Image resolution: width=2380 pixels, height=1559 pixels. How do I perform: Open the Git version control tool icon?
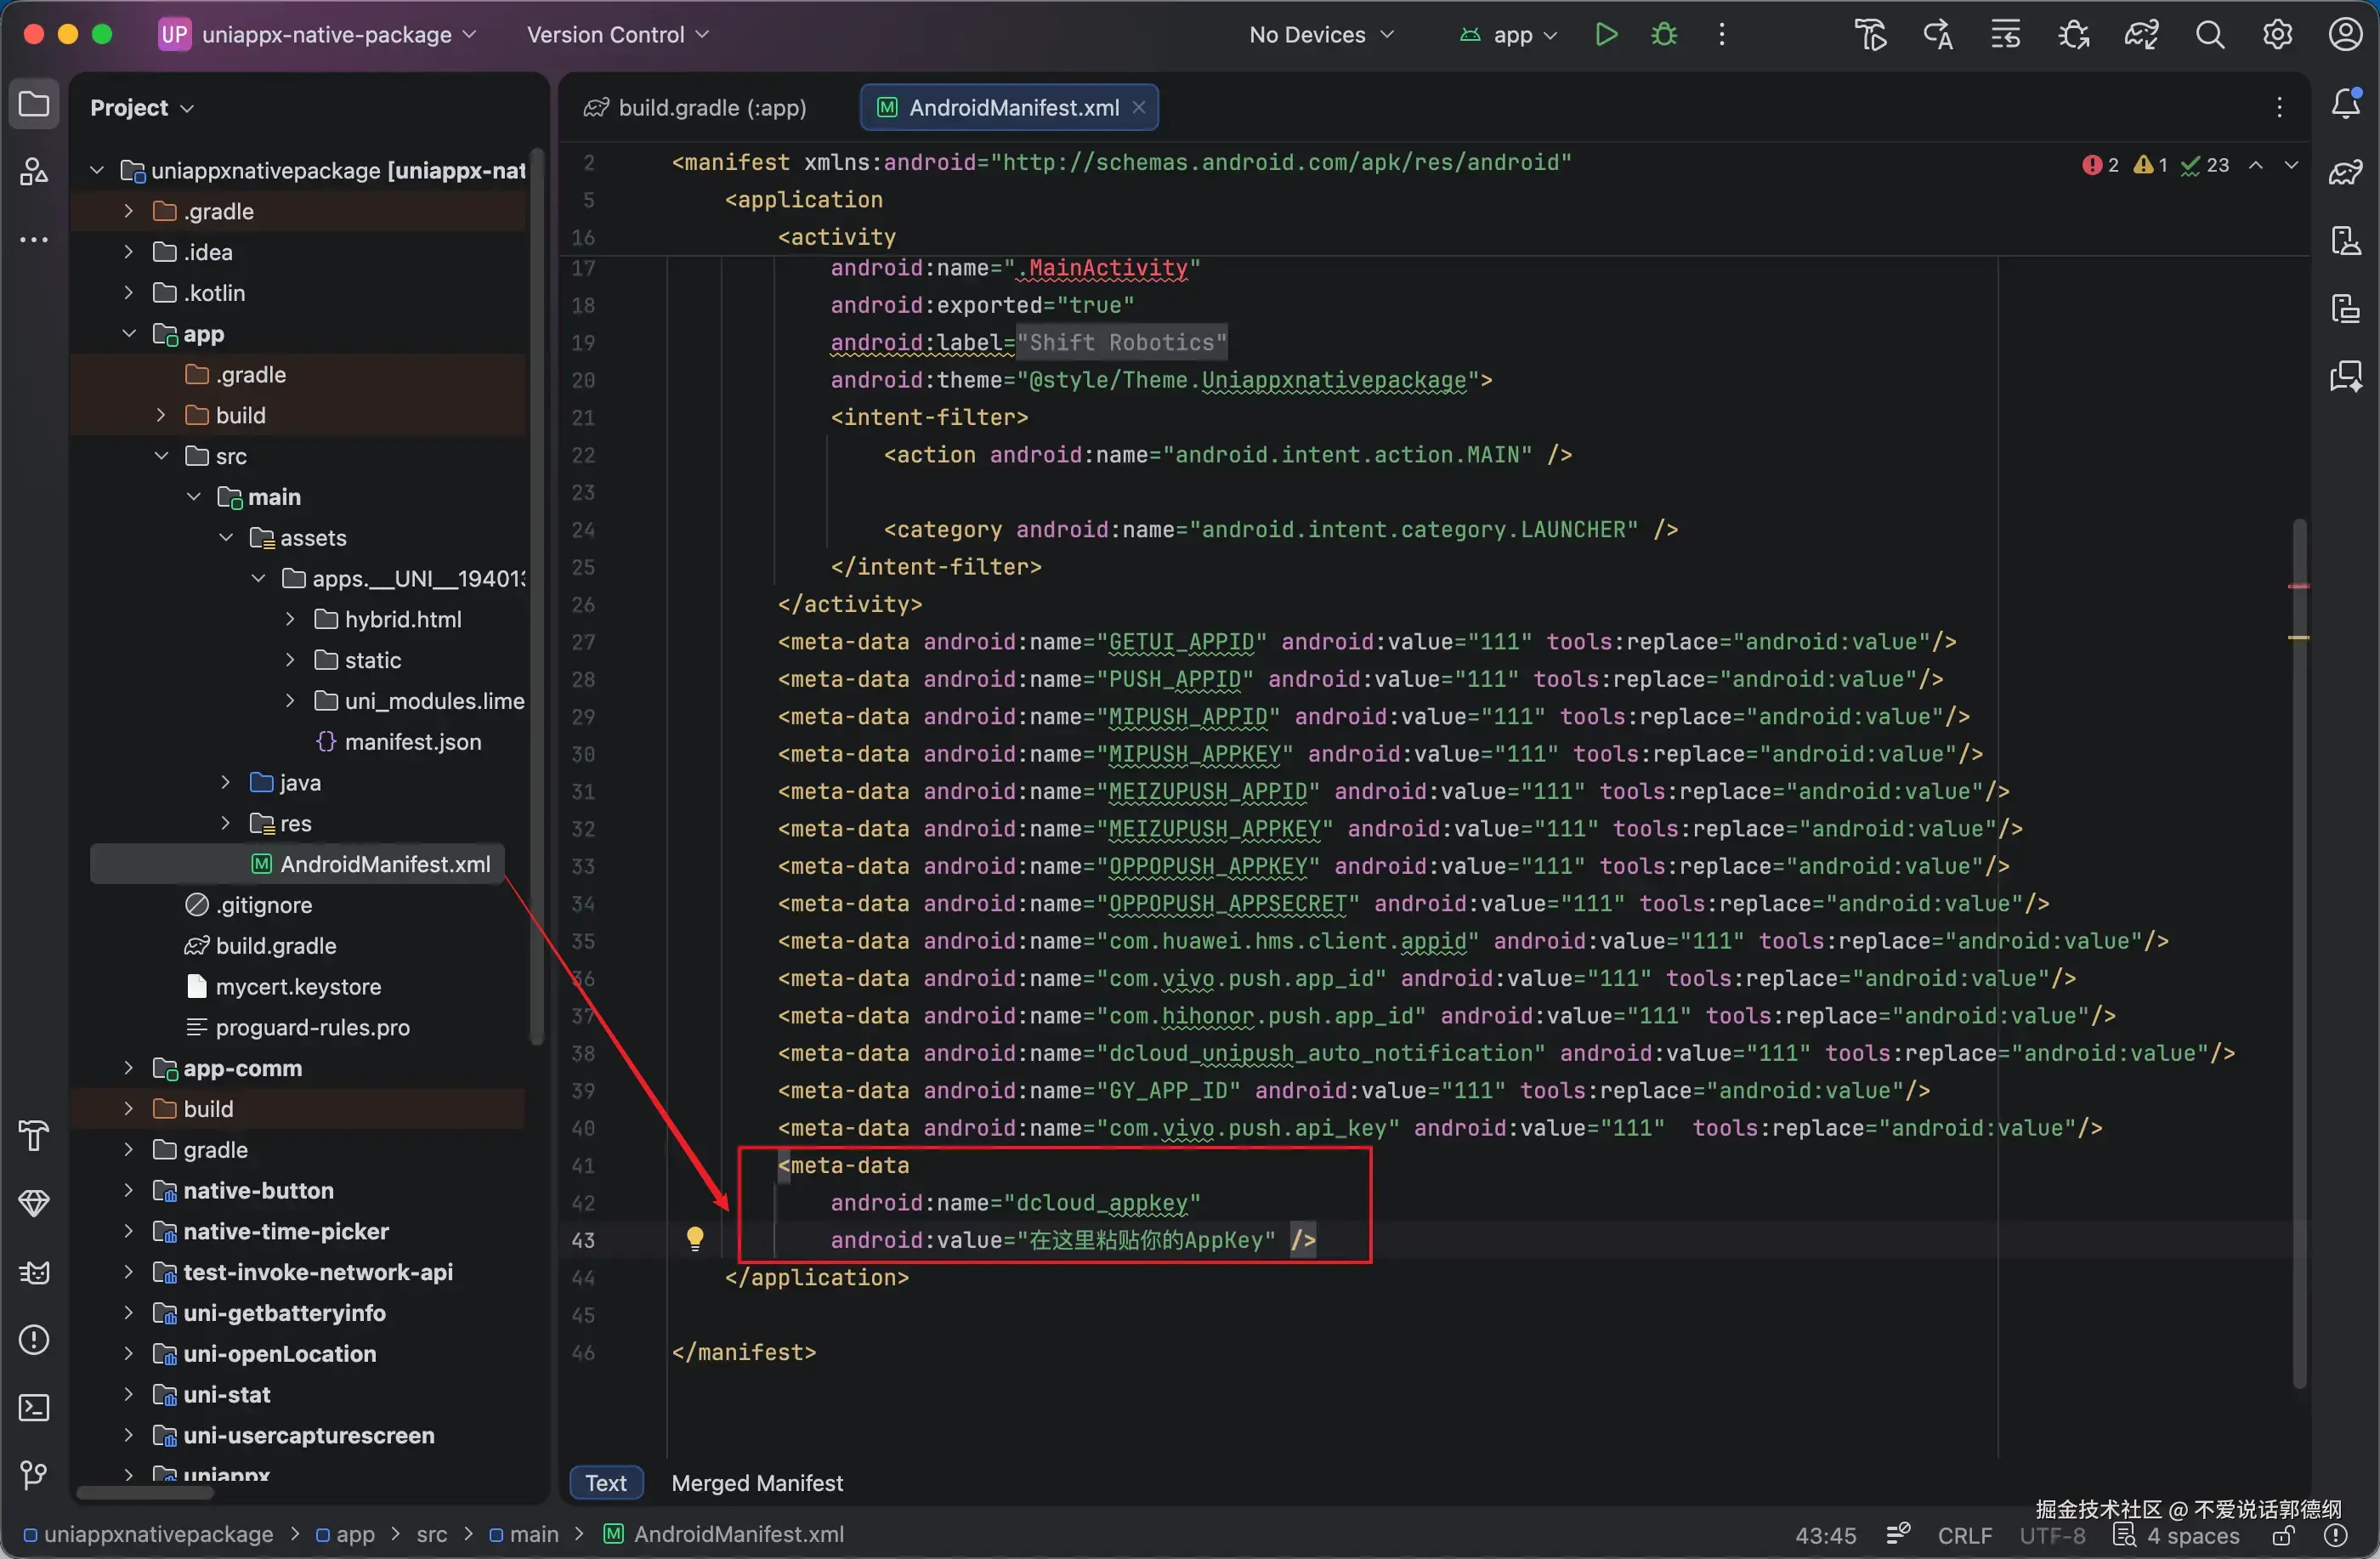(34, 1474)
